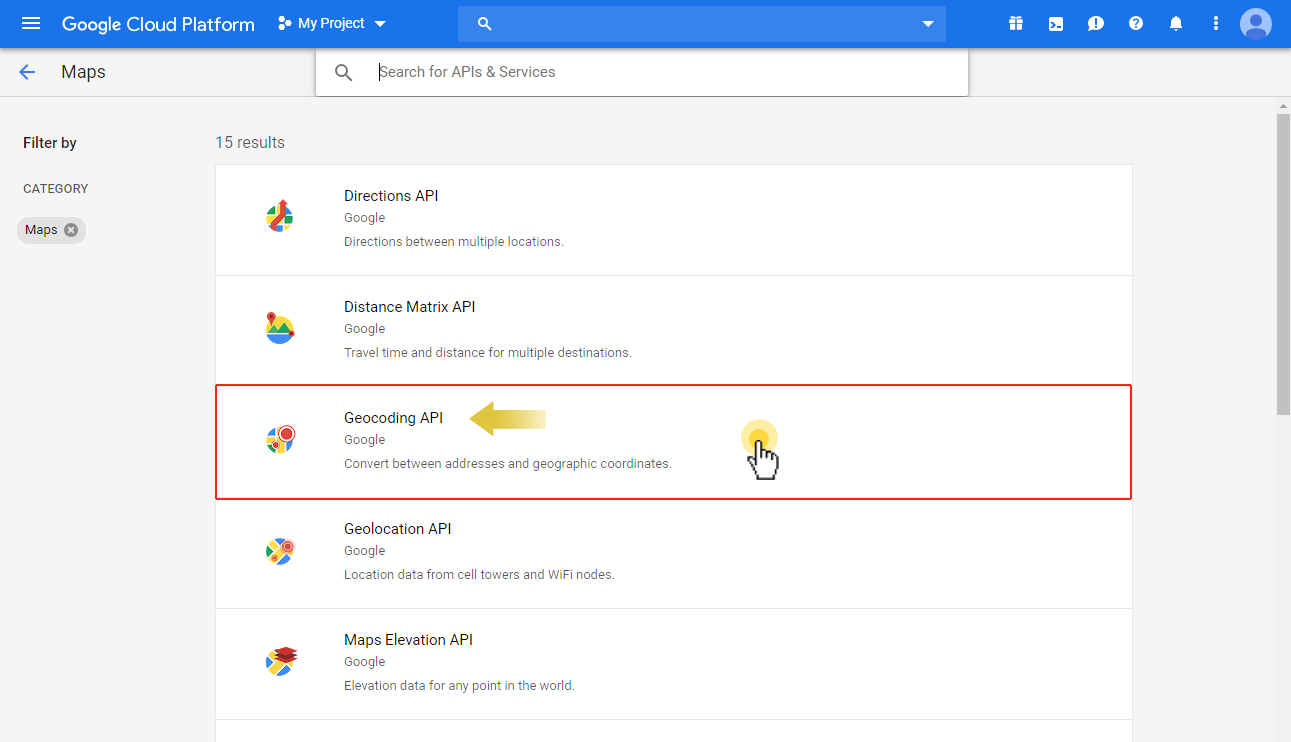Click the vertical scrollbar thumb
The width and height of the screenshot is (1291, 742).
1284,264
